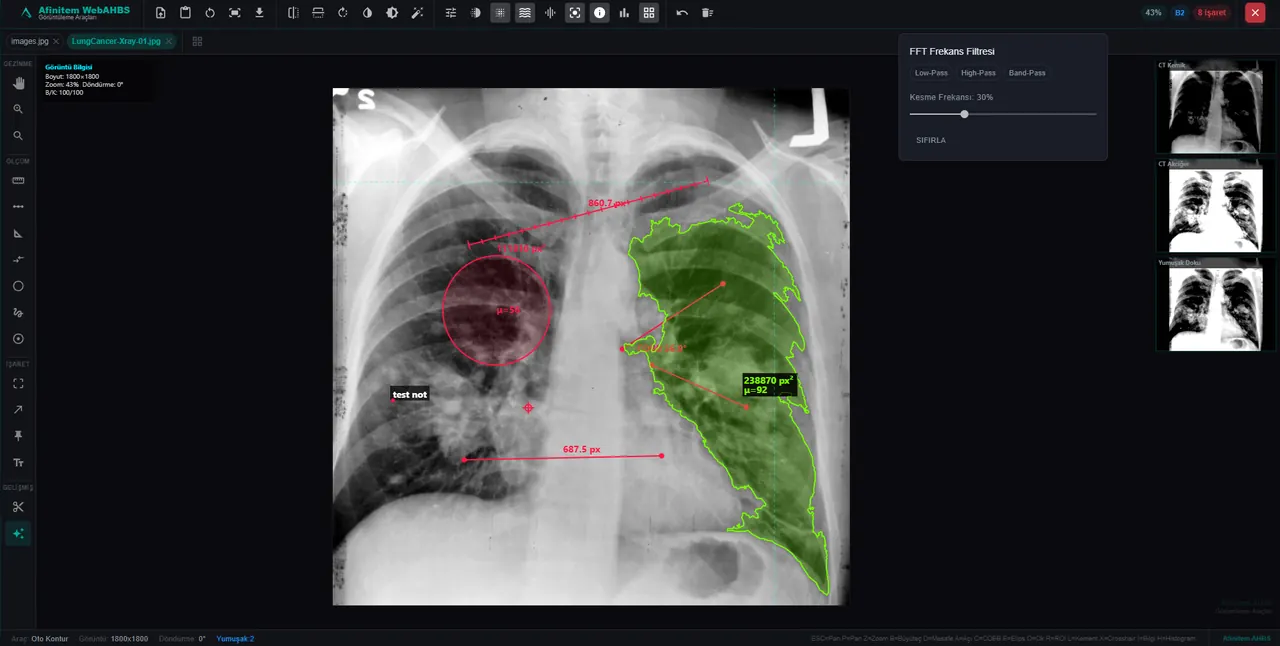The image size is (1280, 646).
Task: Select the rectangle marker tool
Action: (18, 383)
